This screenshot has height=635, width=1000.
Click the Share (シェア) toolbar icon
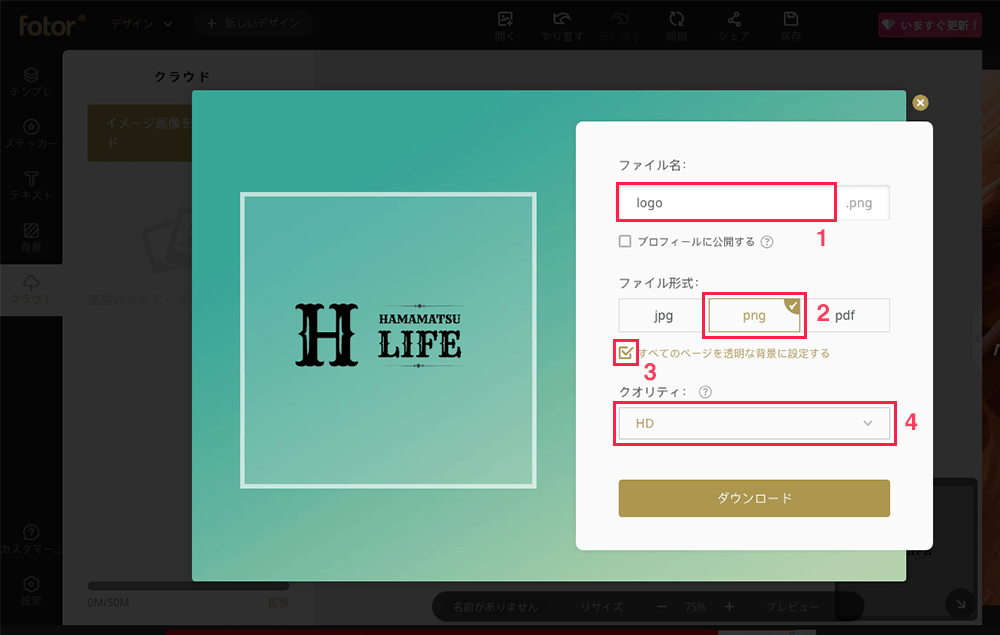point(734,26)
